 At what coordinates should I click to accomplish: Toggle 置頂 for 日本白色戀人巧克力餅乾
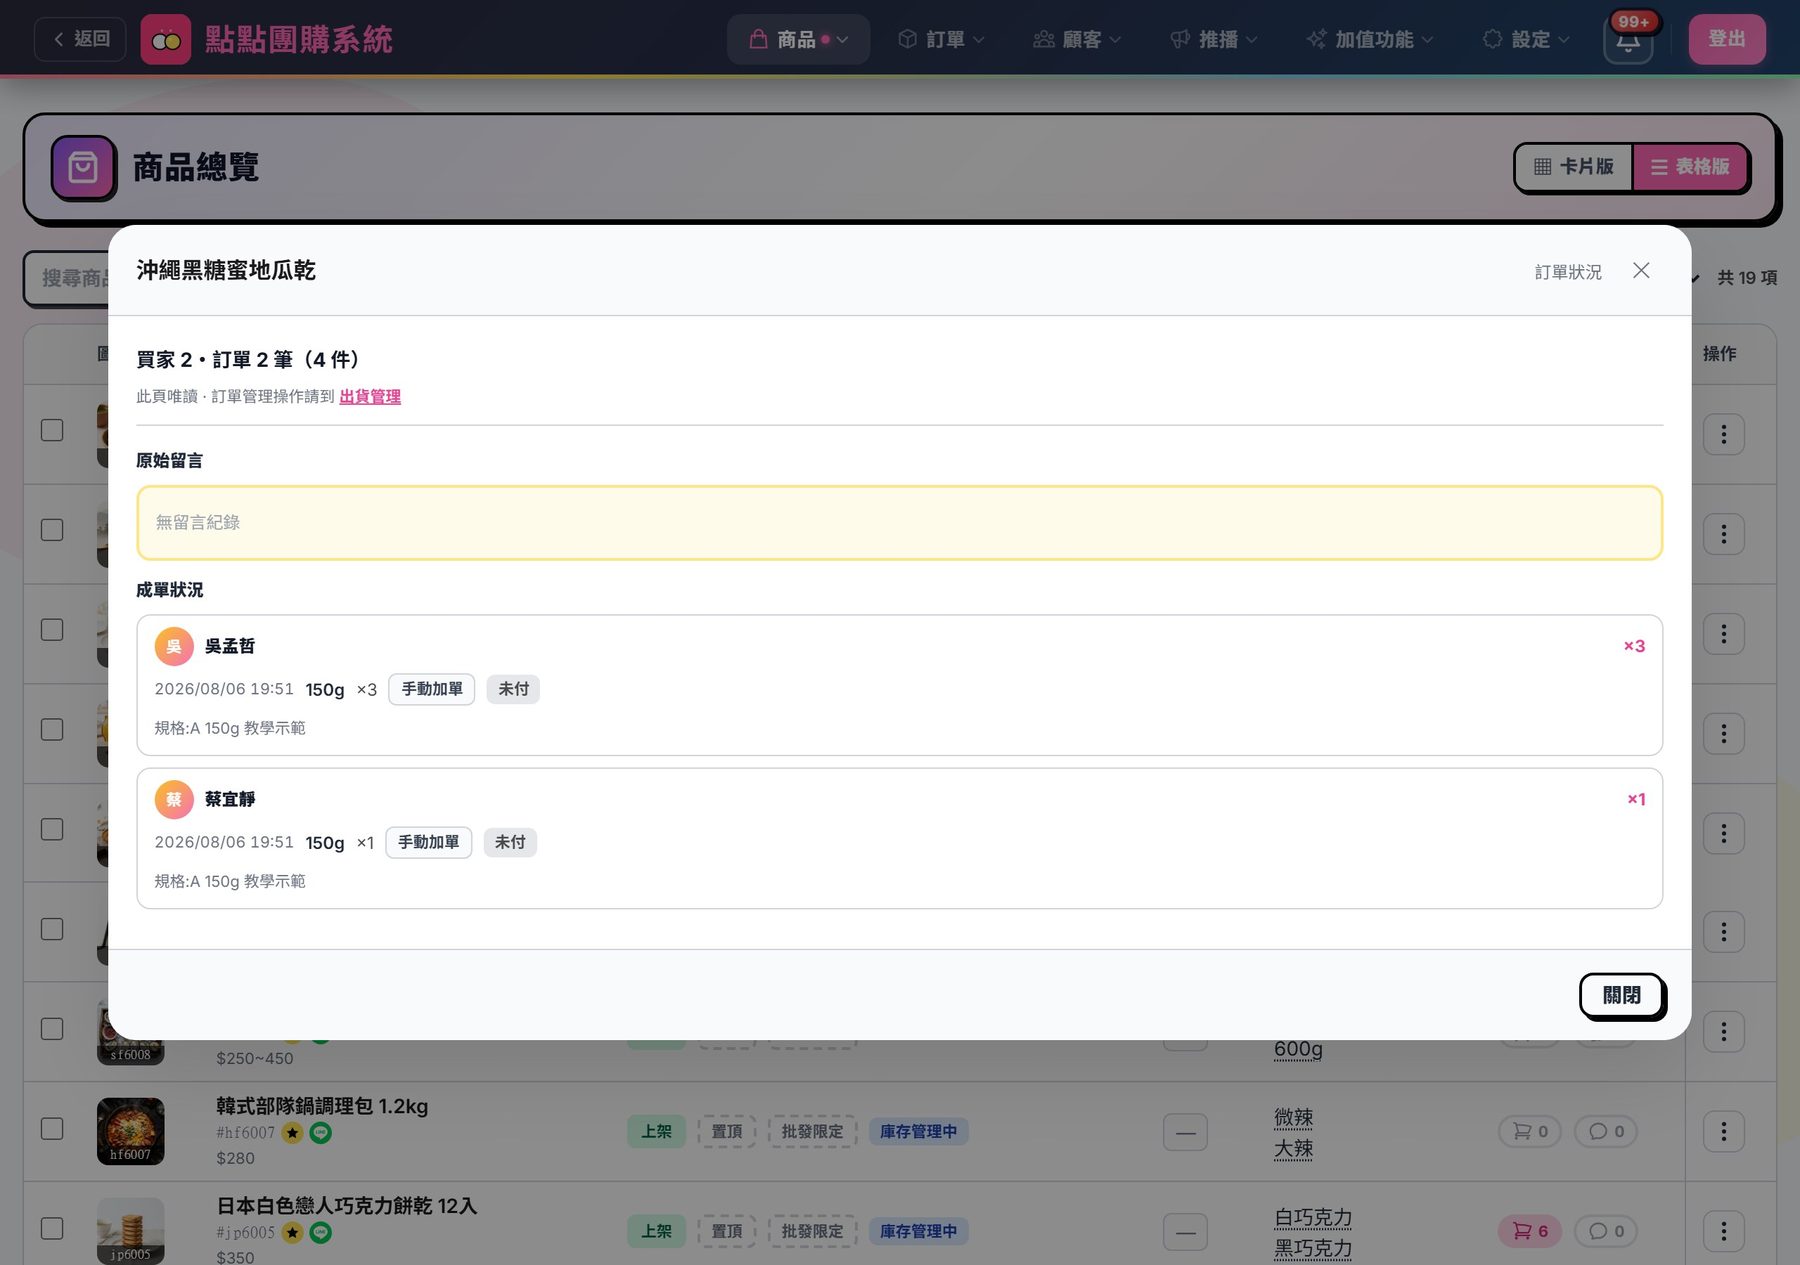727,1231
